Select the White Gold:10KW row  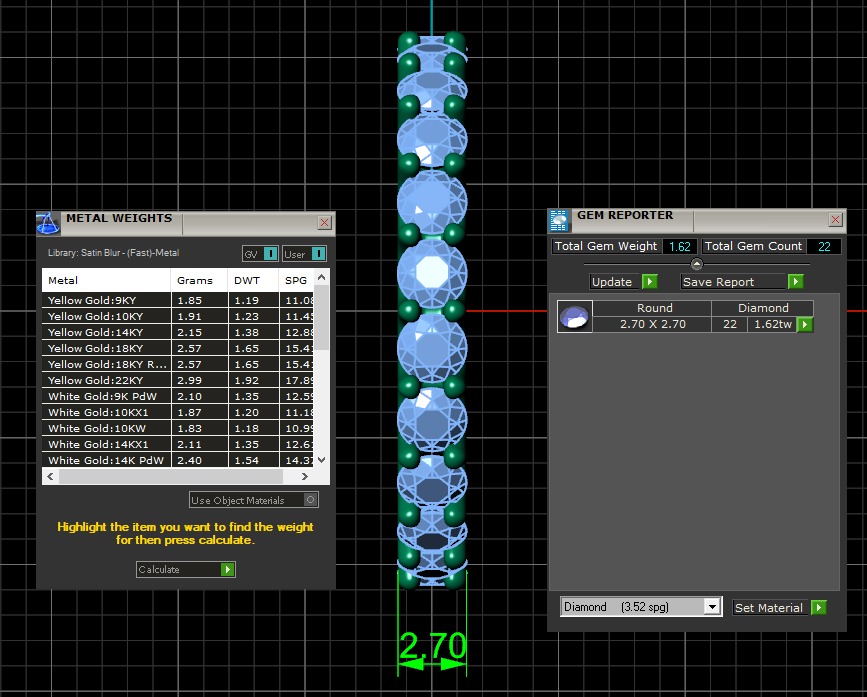178,428
